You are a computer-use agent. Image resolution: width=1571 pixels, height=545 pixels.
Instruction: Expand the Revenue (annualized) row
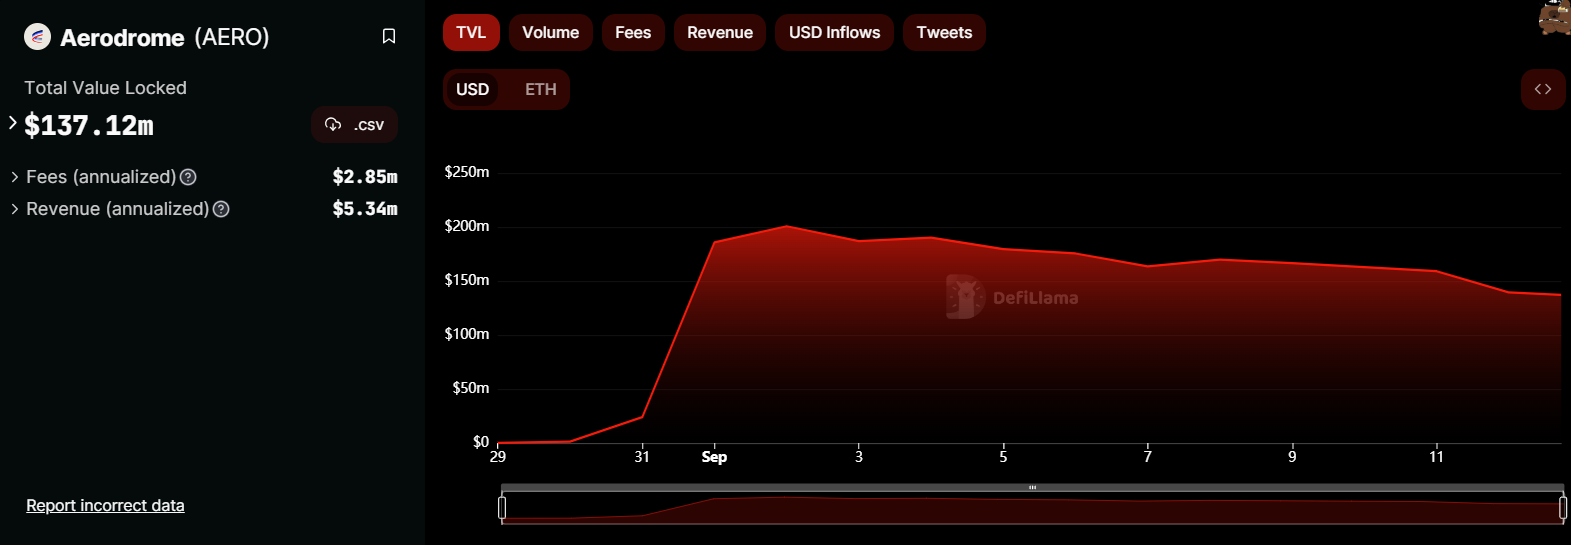click(x=15, y=209)
